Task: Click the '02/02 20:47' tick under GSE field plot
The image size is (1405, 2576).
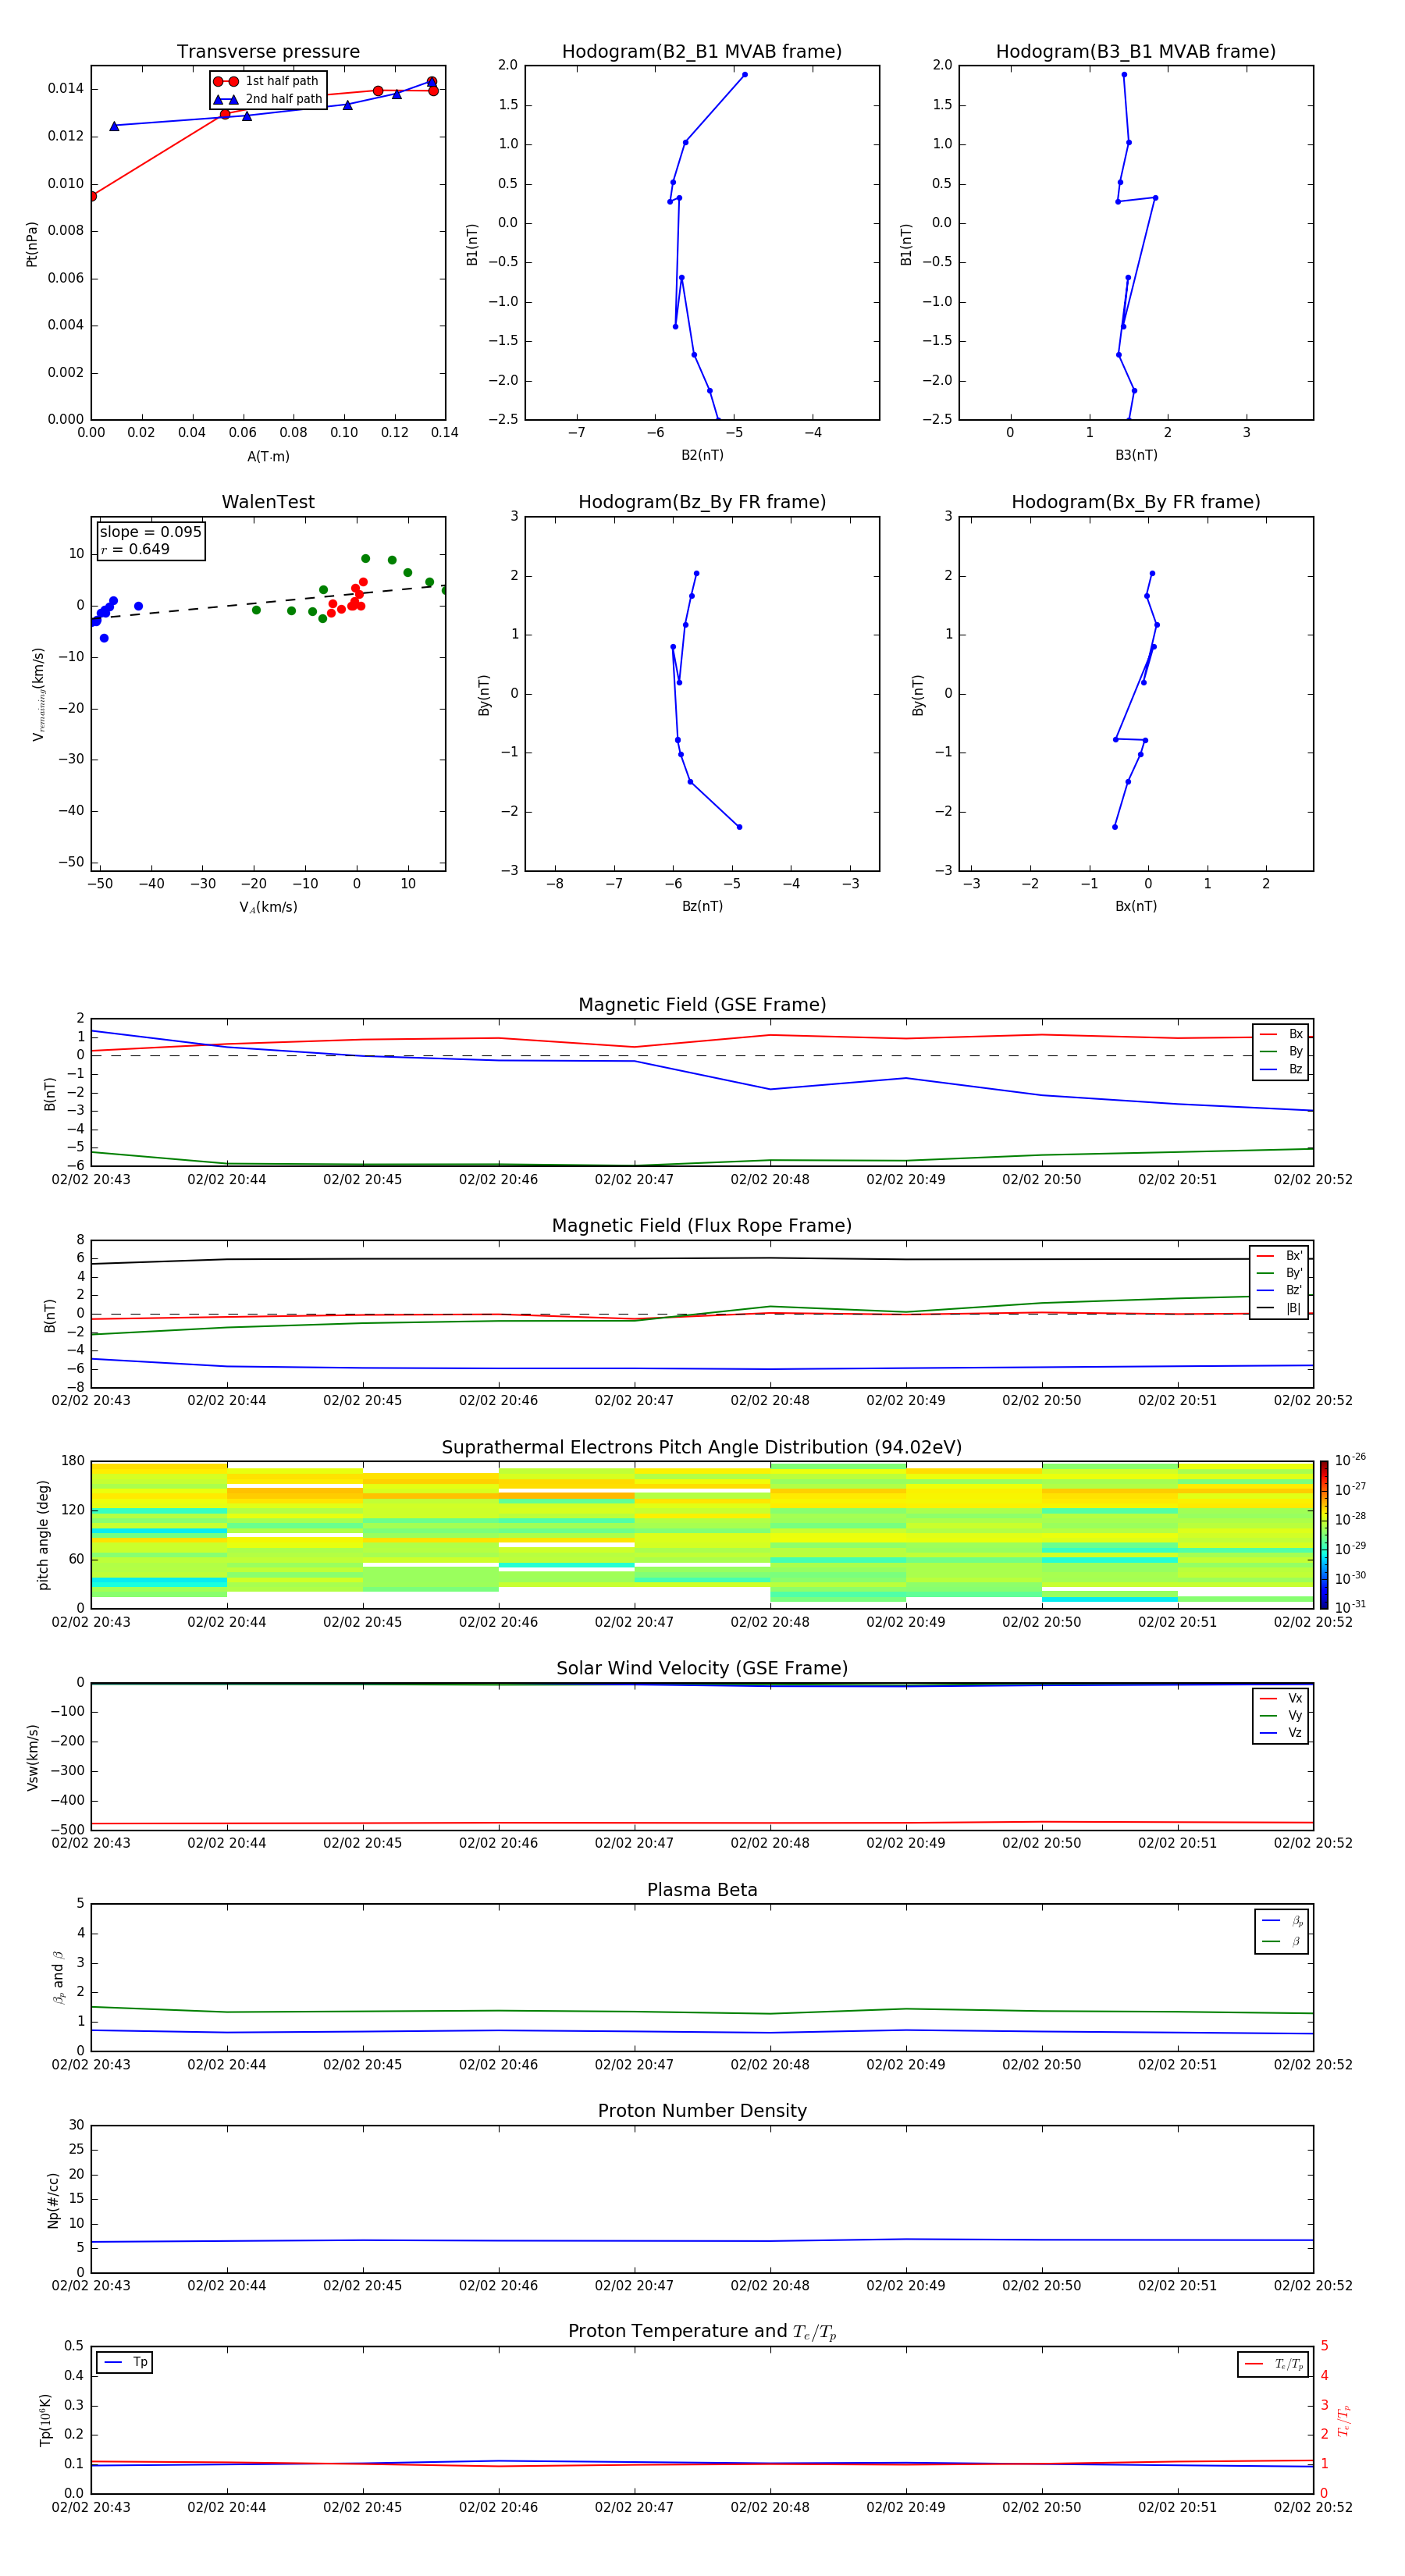Action: point(634,1180)
